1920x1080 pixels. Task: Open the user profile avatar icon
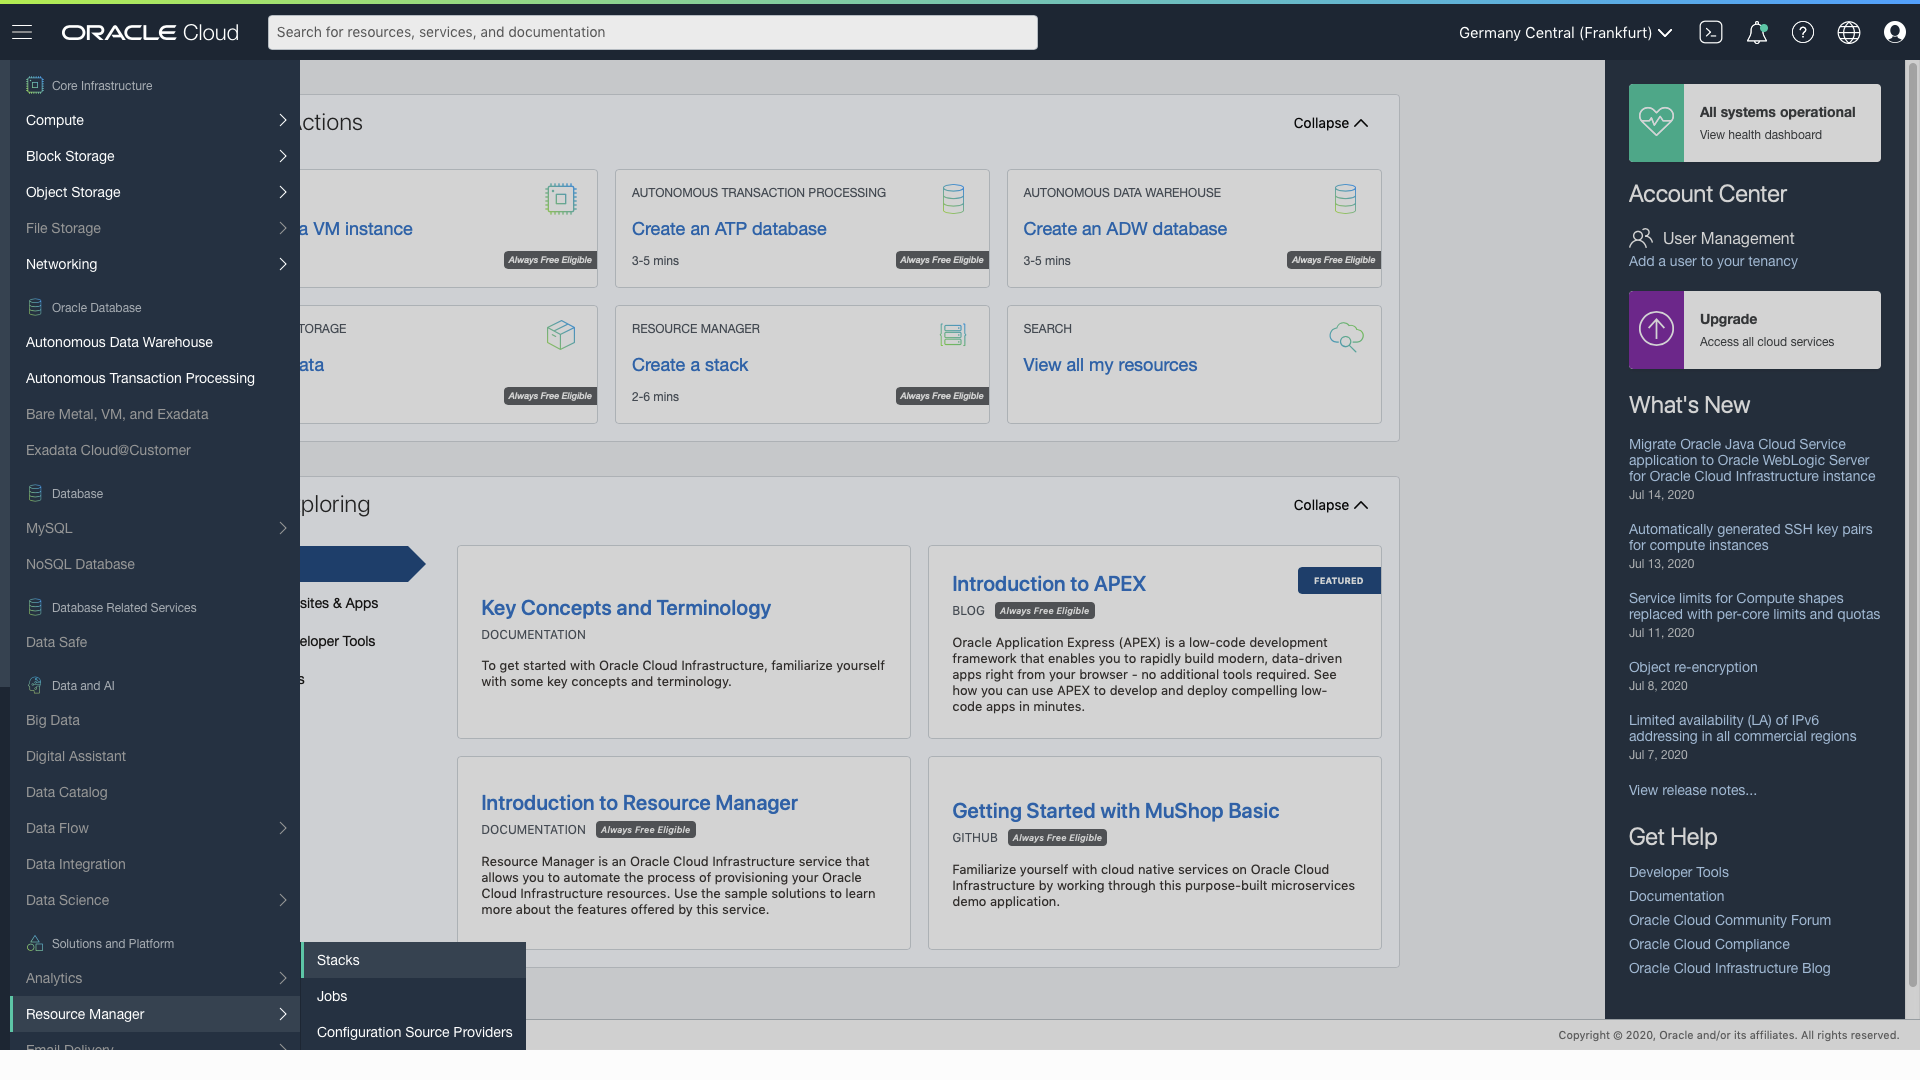coord(1895,32)
